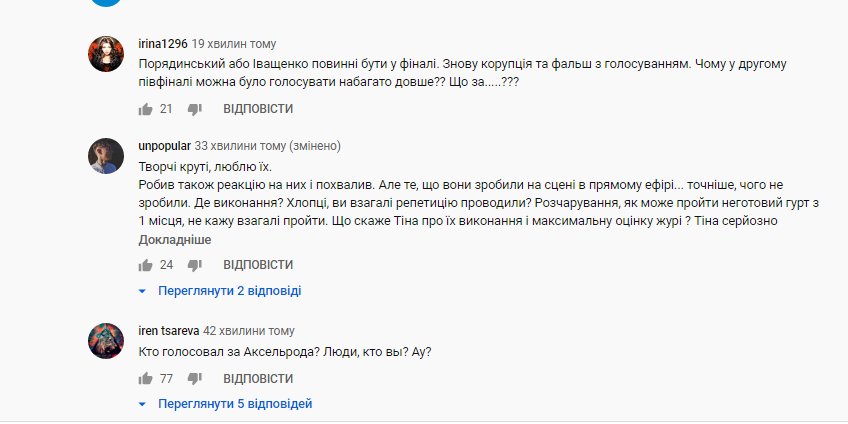Click '42 хвилини тому' comment timestamp
Screen dimensions: 848x424
(x=249, y=330)
